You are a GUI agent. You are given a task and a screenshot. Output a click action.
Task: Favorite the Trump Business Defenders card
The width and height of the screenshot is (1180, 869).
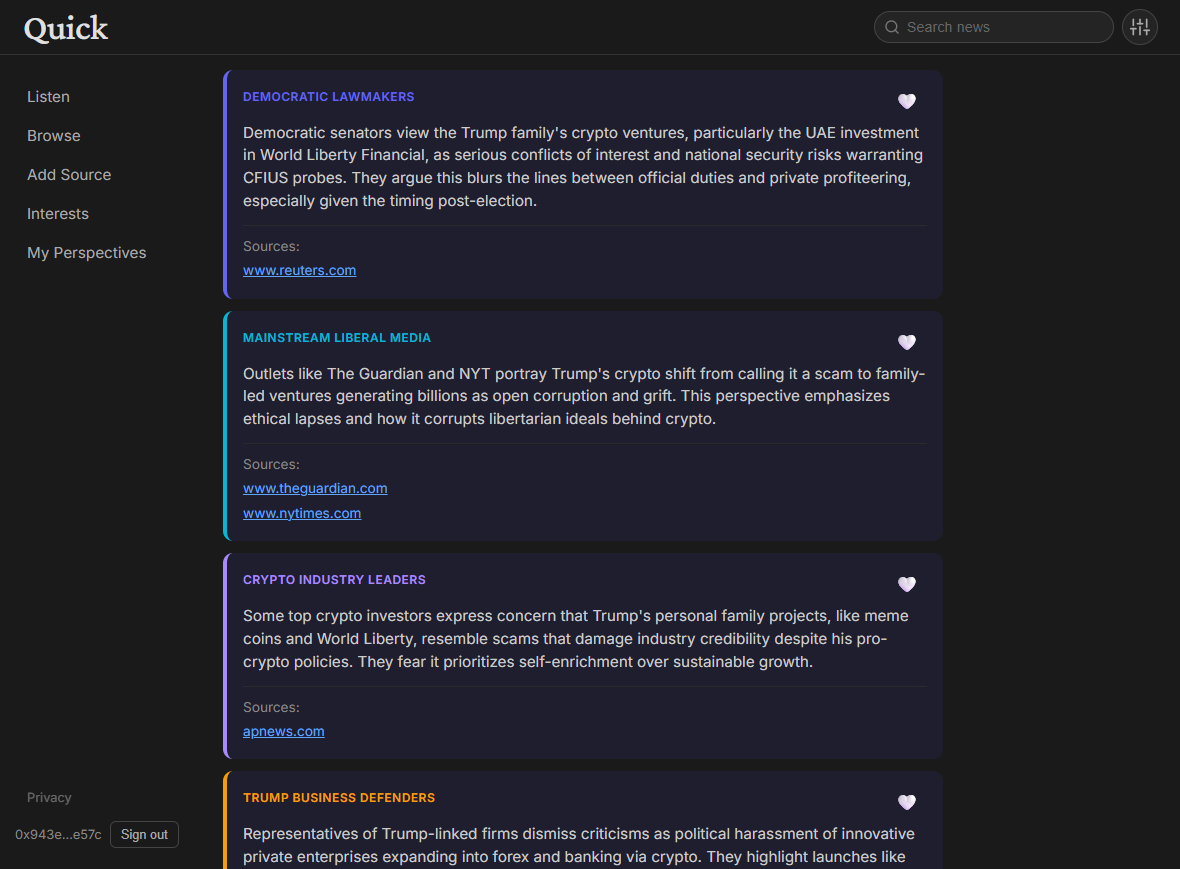click(x=906, y=802)
